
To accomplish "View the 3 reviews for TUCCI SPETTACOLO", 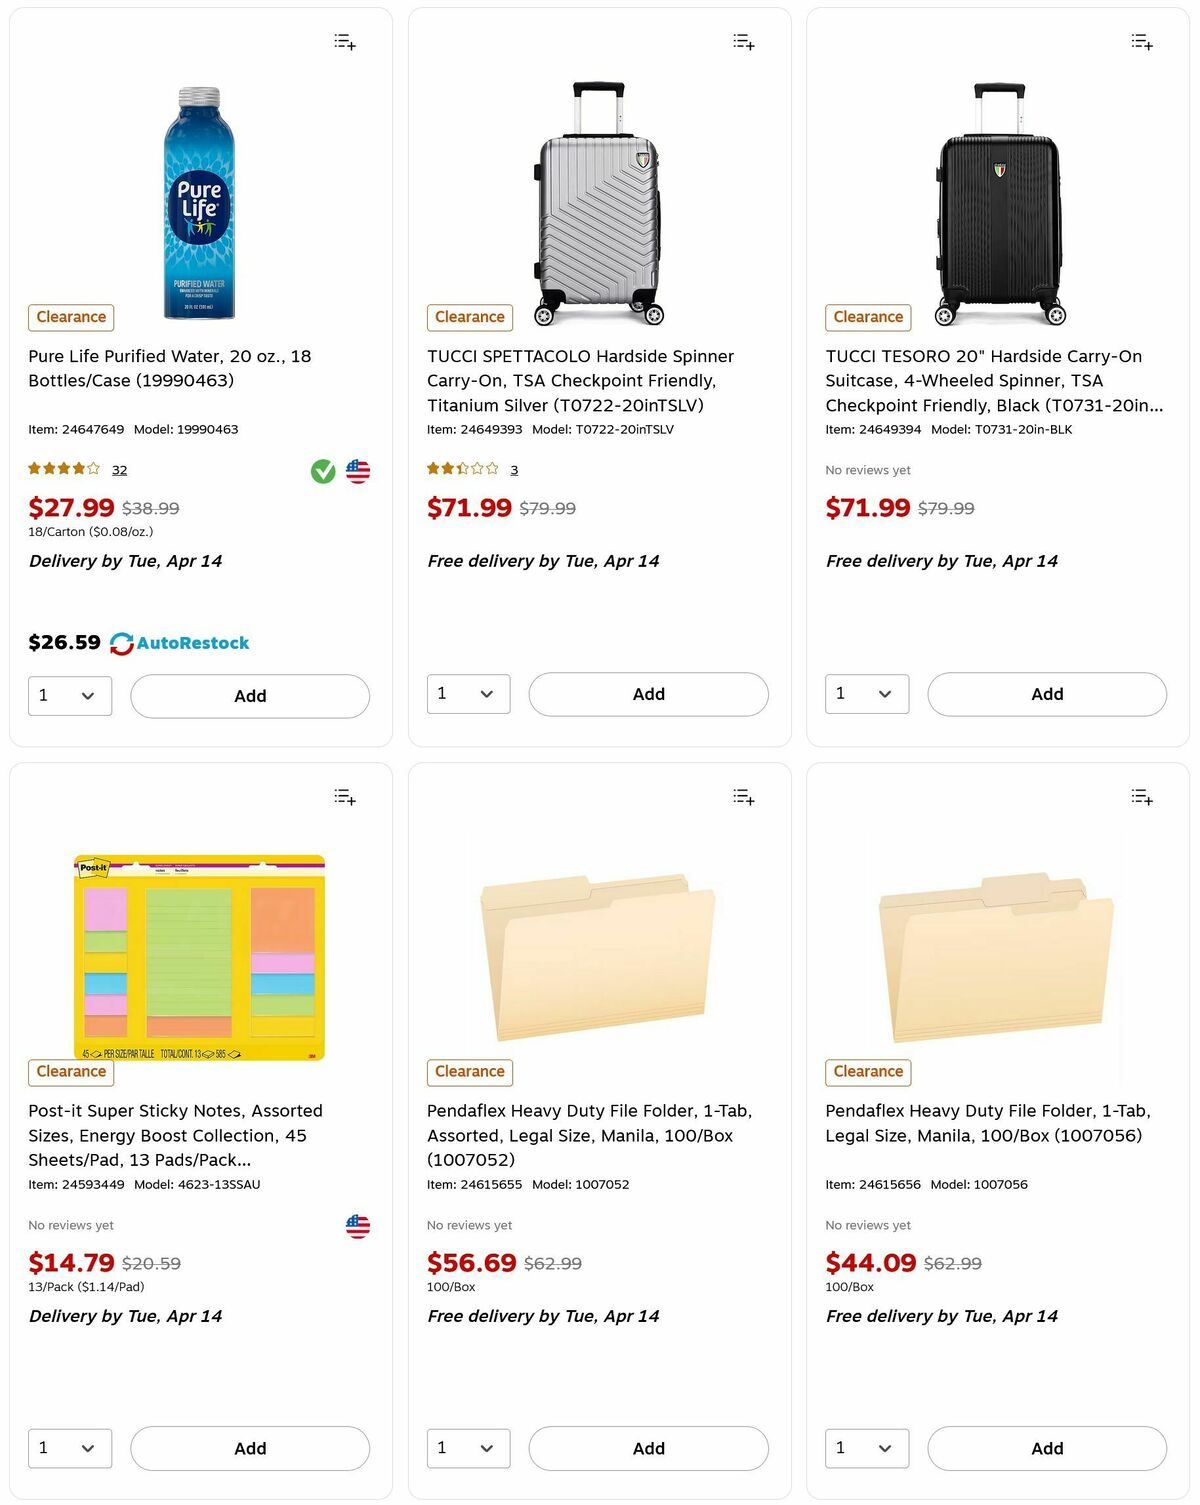I will click(x=513, y=469).
